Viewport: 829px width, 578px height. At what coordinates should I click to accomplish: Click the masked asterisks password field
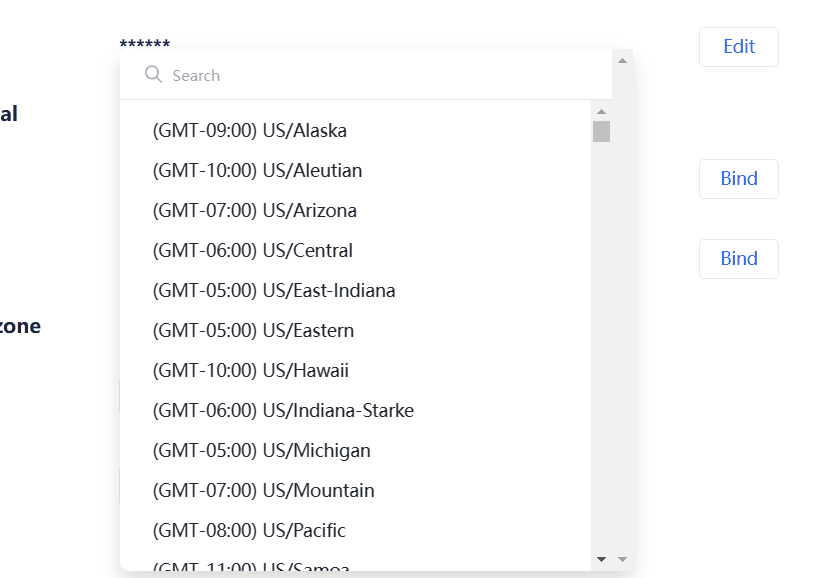click(144, 44)
